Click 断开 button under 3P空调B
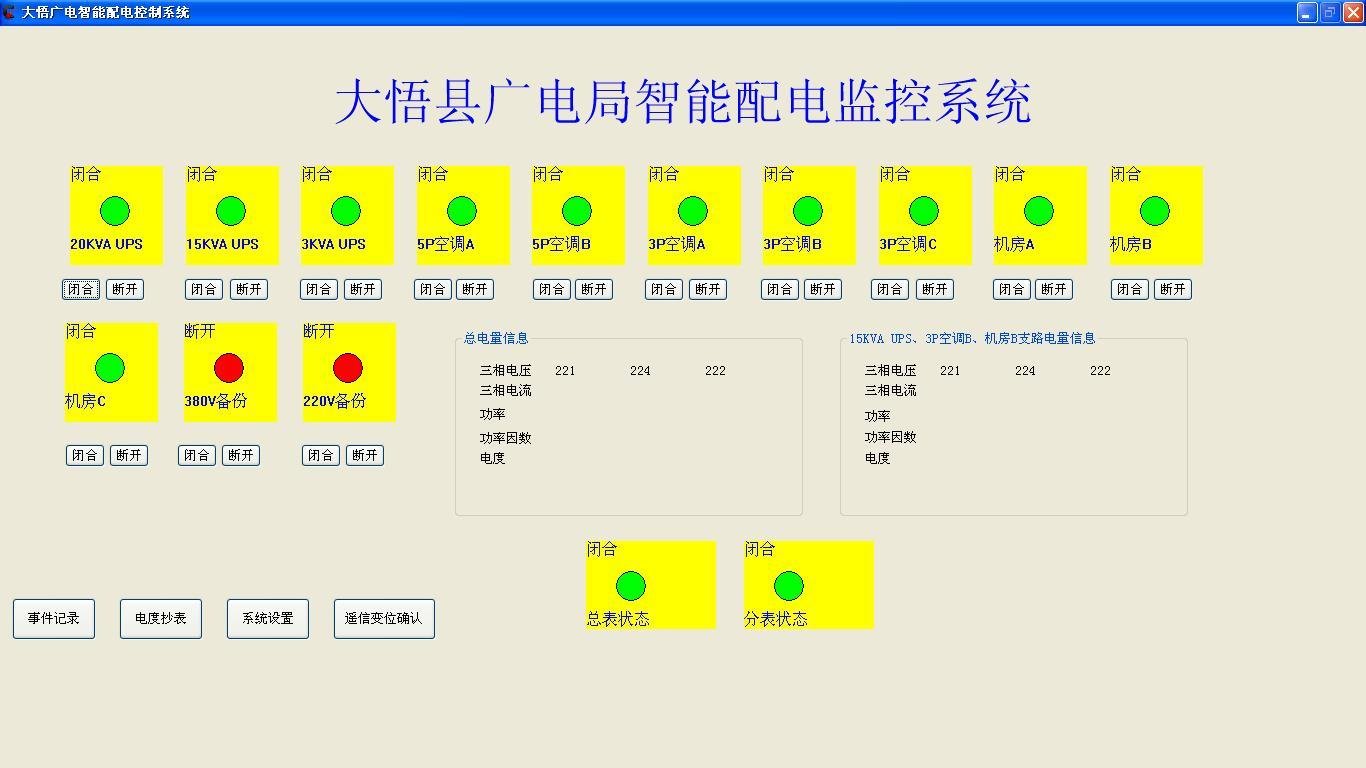1366x768 pixels. tap(823, 289)
